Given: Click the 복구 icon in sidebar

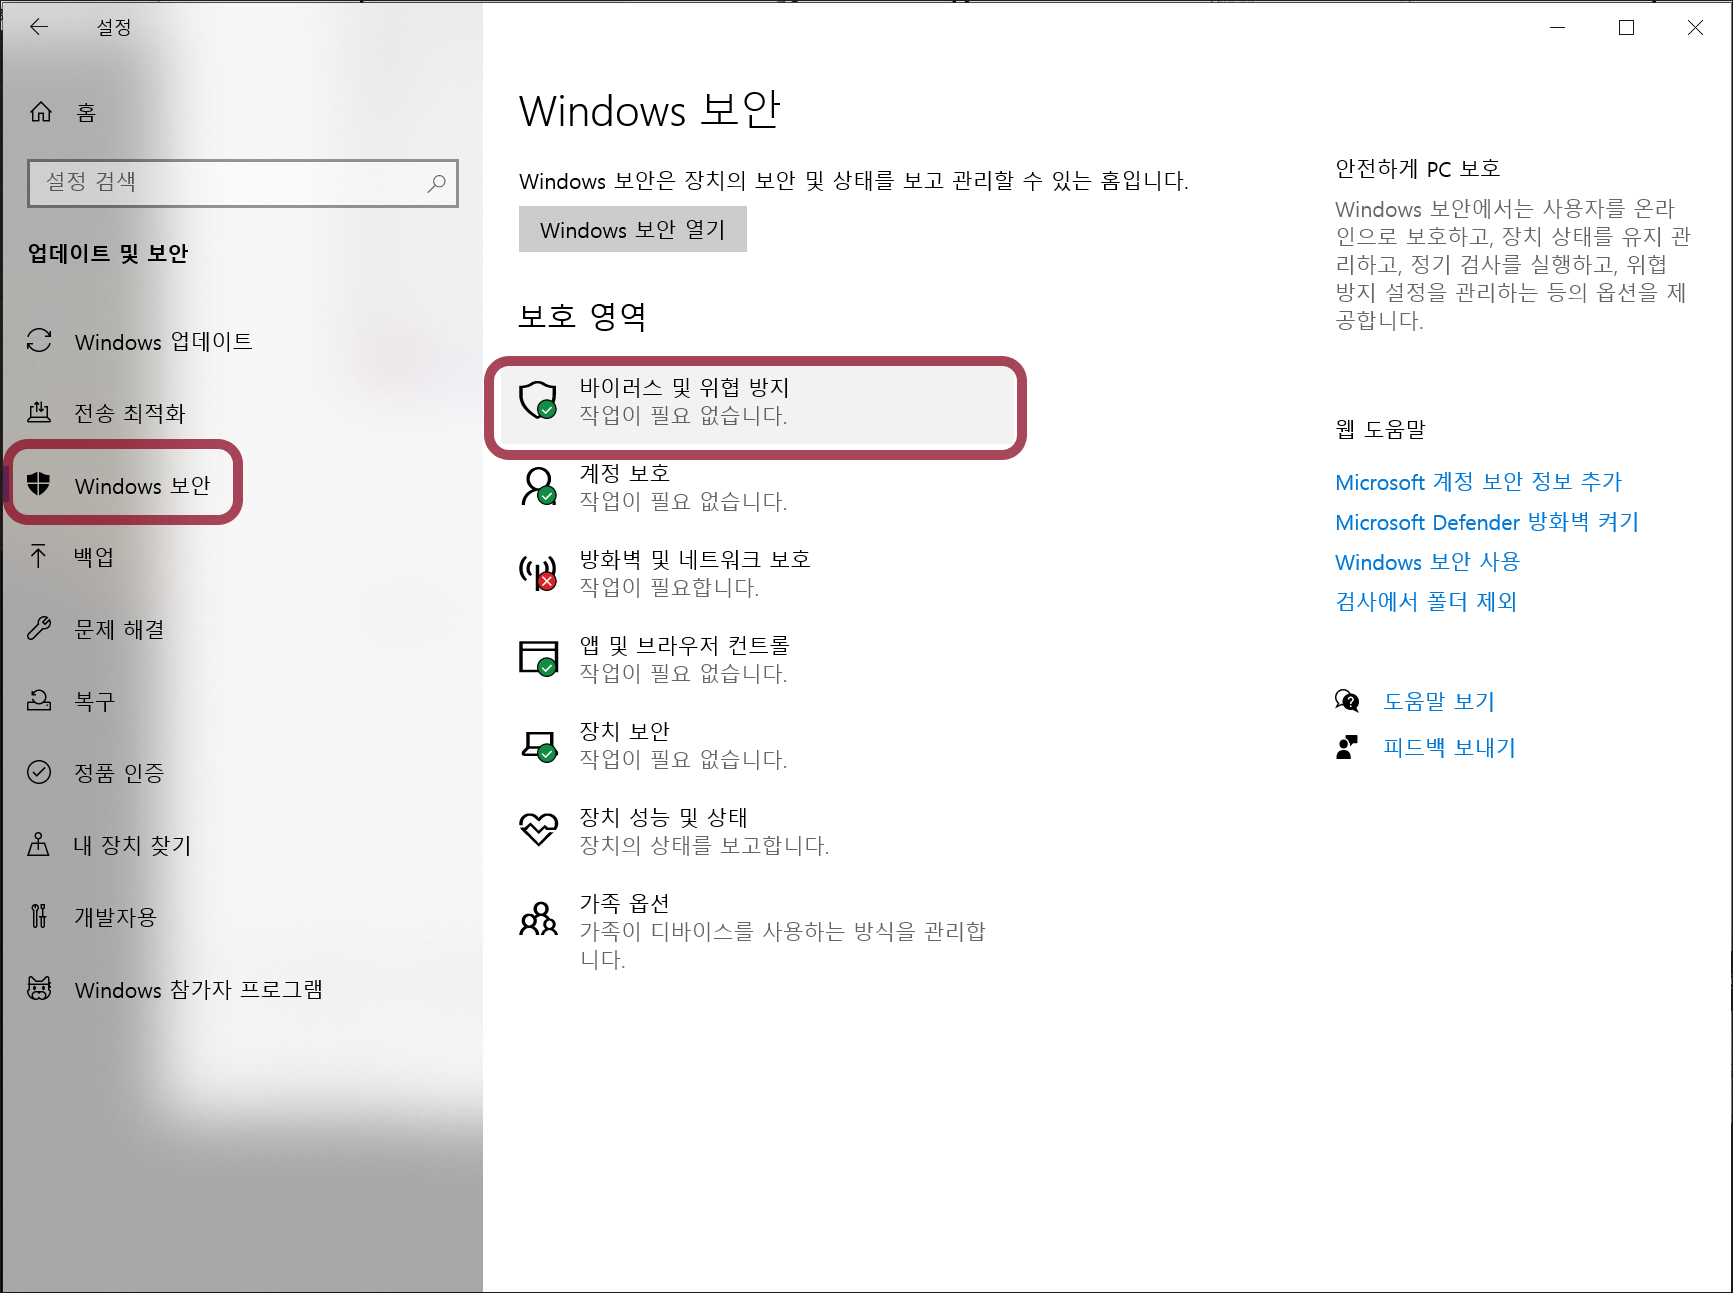Looking at the screenshot, I should tap(39, 700).
